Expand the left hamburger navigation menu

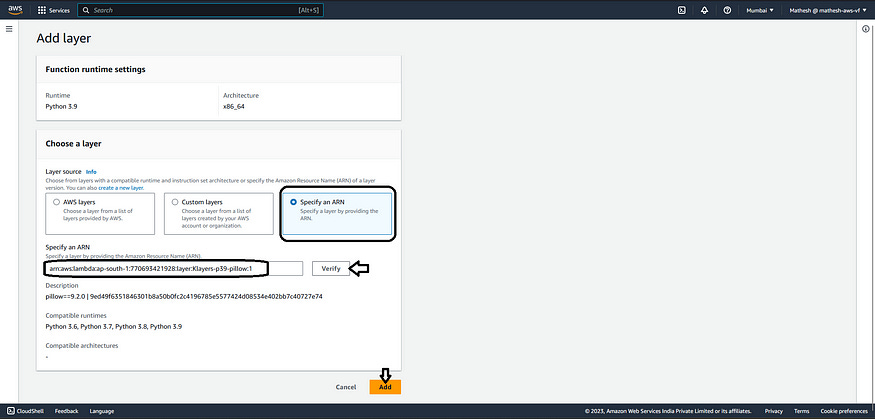click(x=9, y=29)
